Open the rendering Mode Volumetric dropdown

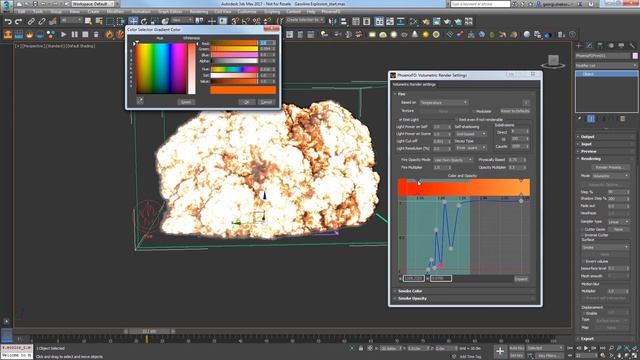click(x=611, y=176)
